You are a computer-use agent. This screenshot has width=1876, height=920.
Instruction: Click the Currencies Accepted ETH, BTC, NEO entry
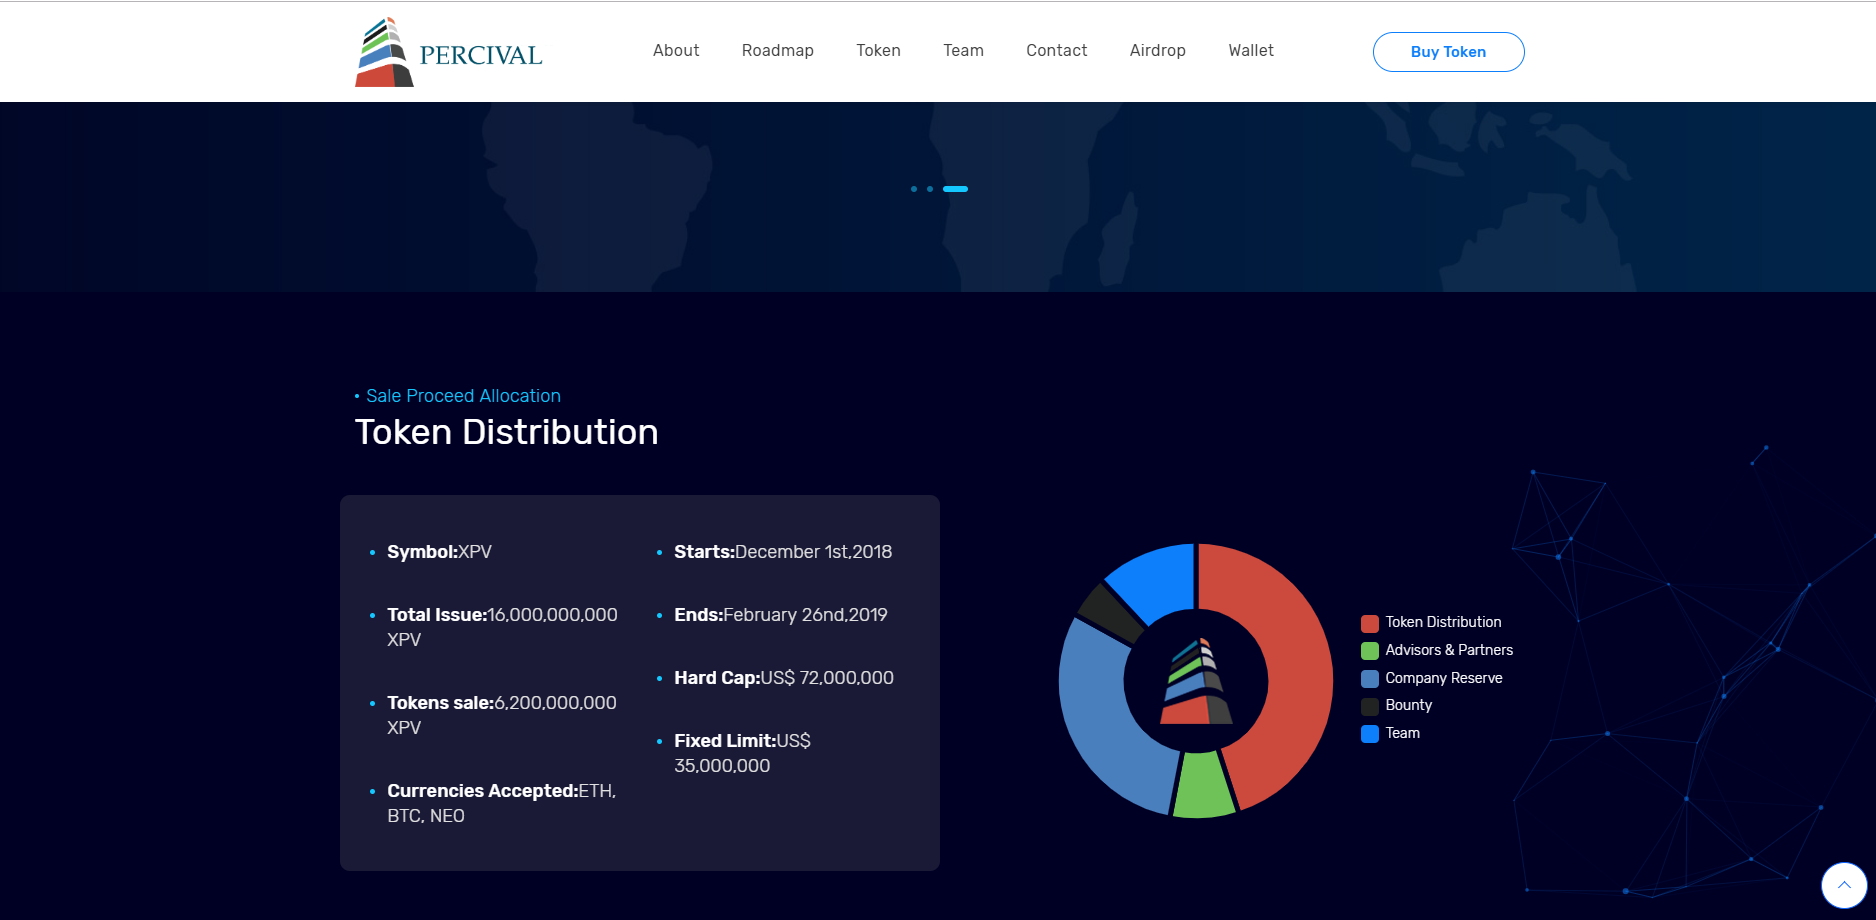point(502,803)
